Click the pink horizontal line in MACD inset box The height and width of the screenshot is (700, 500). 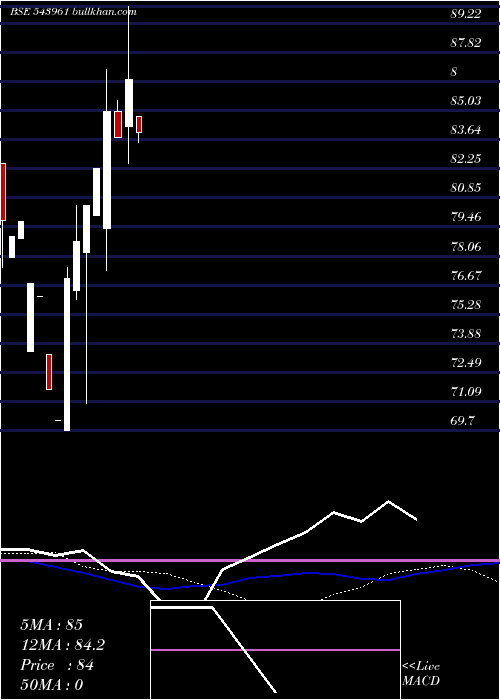coord(275,650)
